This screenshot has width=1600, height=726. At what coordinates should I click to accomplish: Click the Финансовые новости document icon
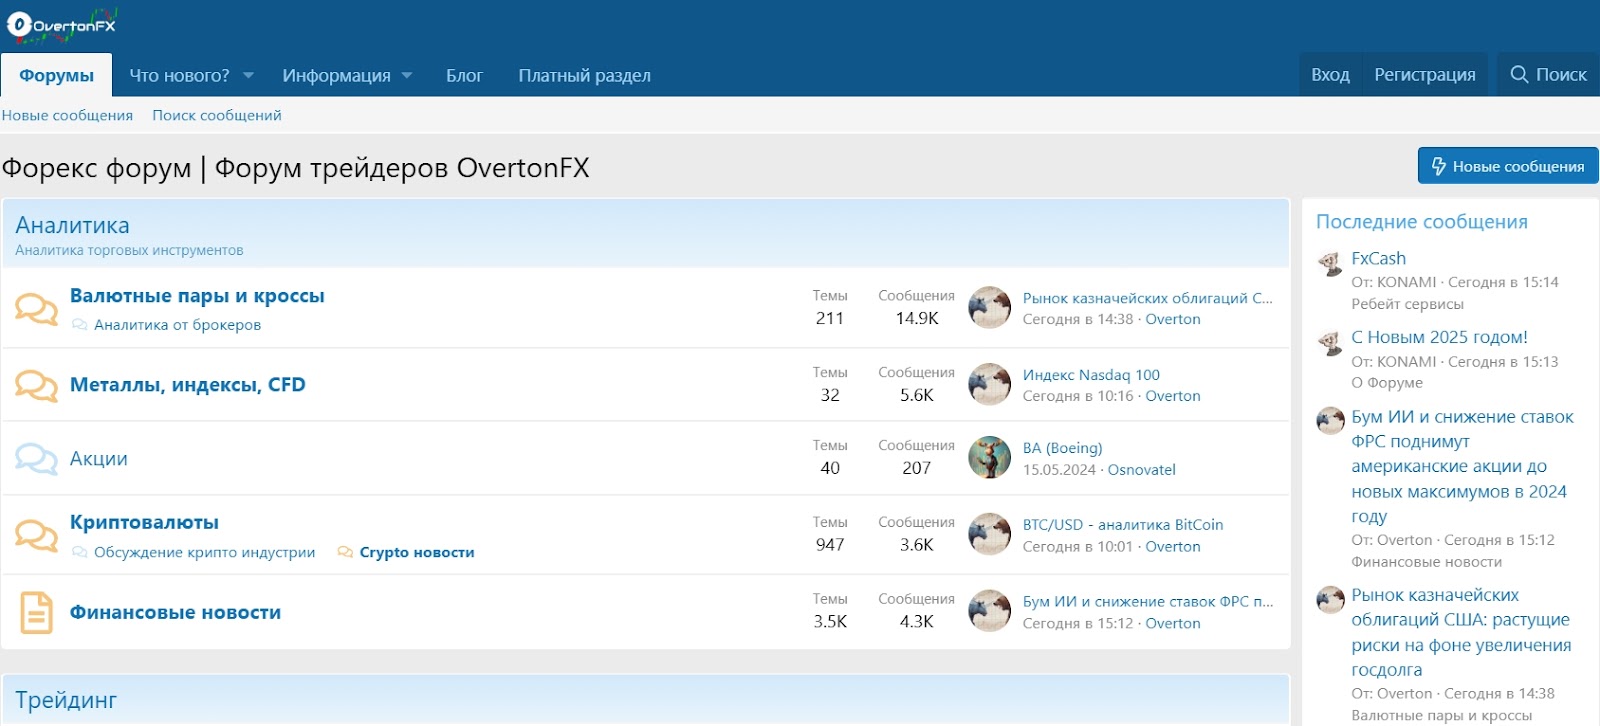(x=37, y=613)
